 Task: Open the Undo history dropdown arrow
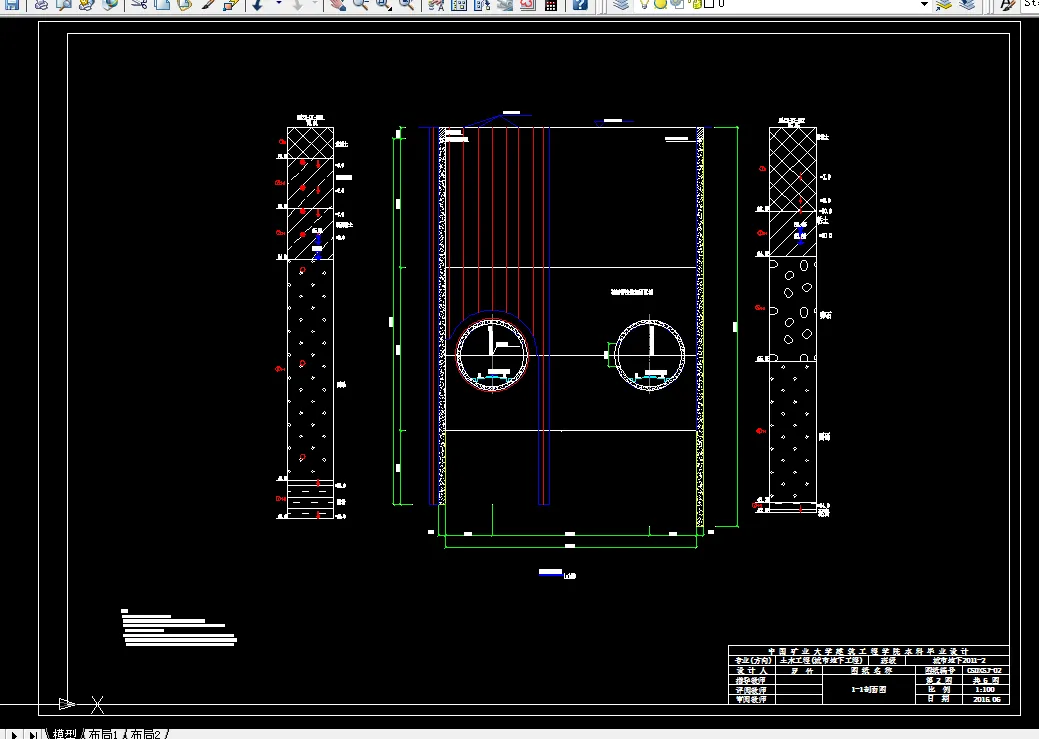click(279, 3)
